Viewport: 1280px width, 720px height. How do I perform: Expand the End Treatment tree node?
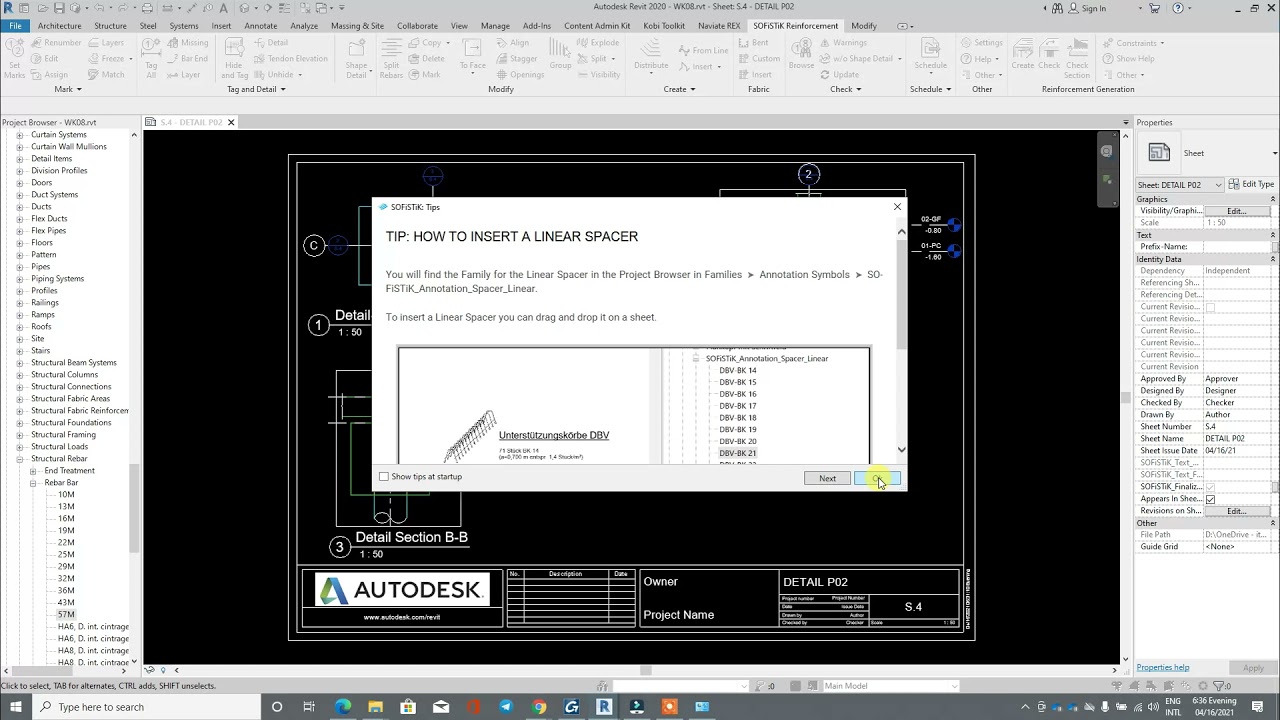(x=32, y=471)
